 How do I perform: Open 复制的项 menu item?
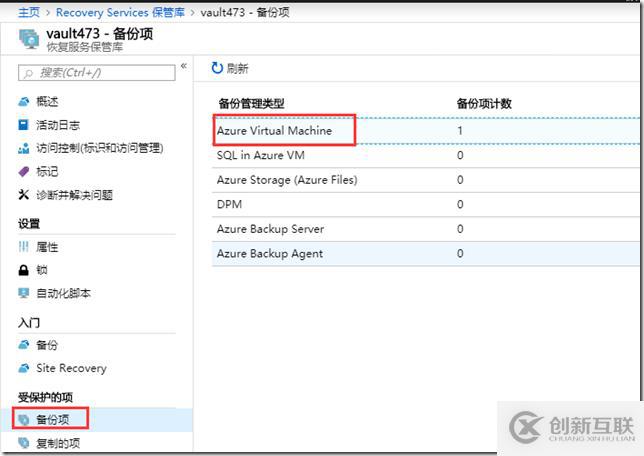(x=58, y=443)
